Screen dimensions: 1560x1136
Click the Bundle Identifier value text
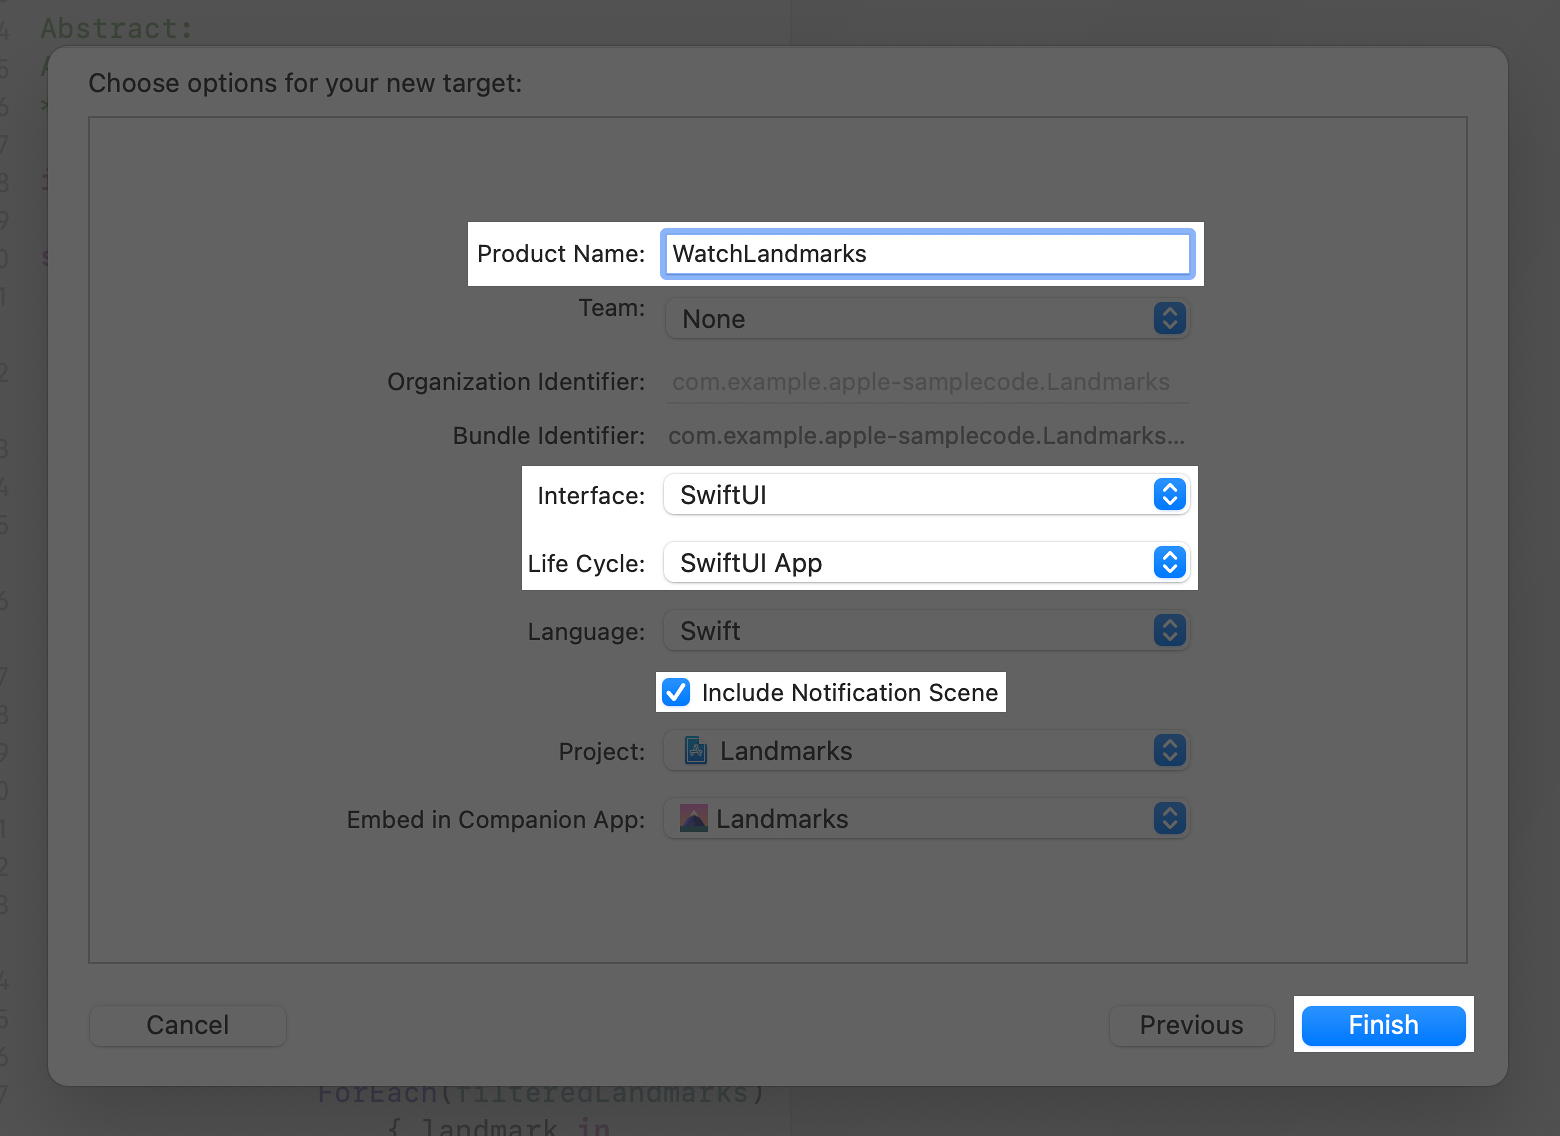pyautogui.click(x=926, y=436)
